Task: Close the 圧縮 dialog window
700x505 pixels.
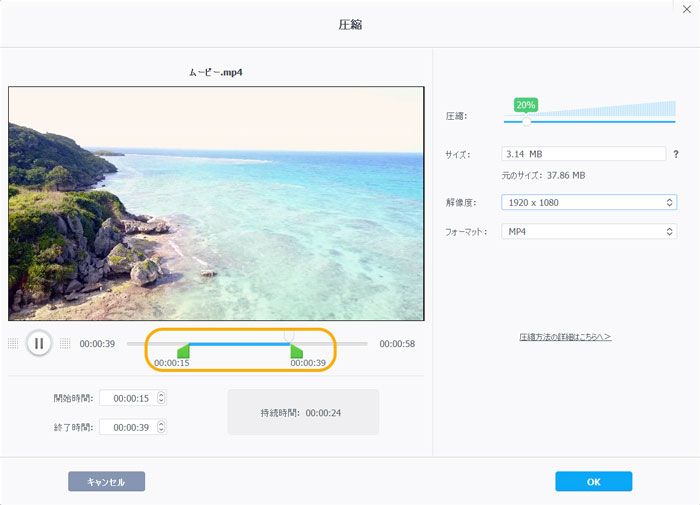Action: (687, 9)
